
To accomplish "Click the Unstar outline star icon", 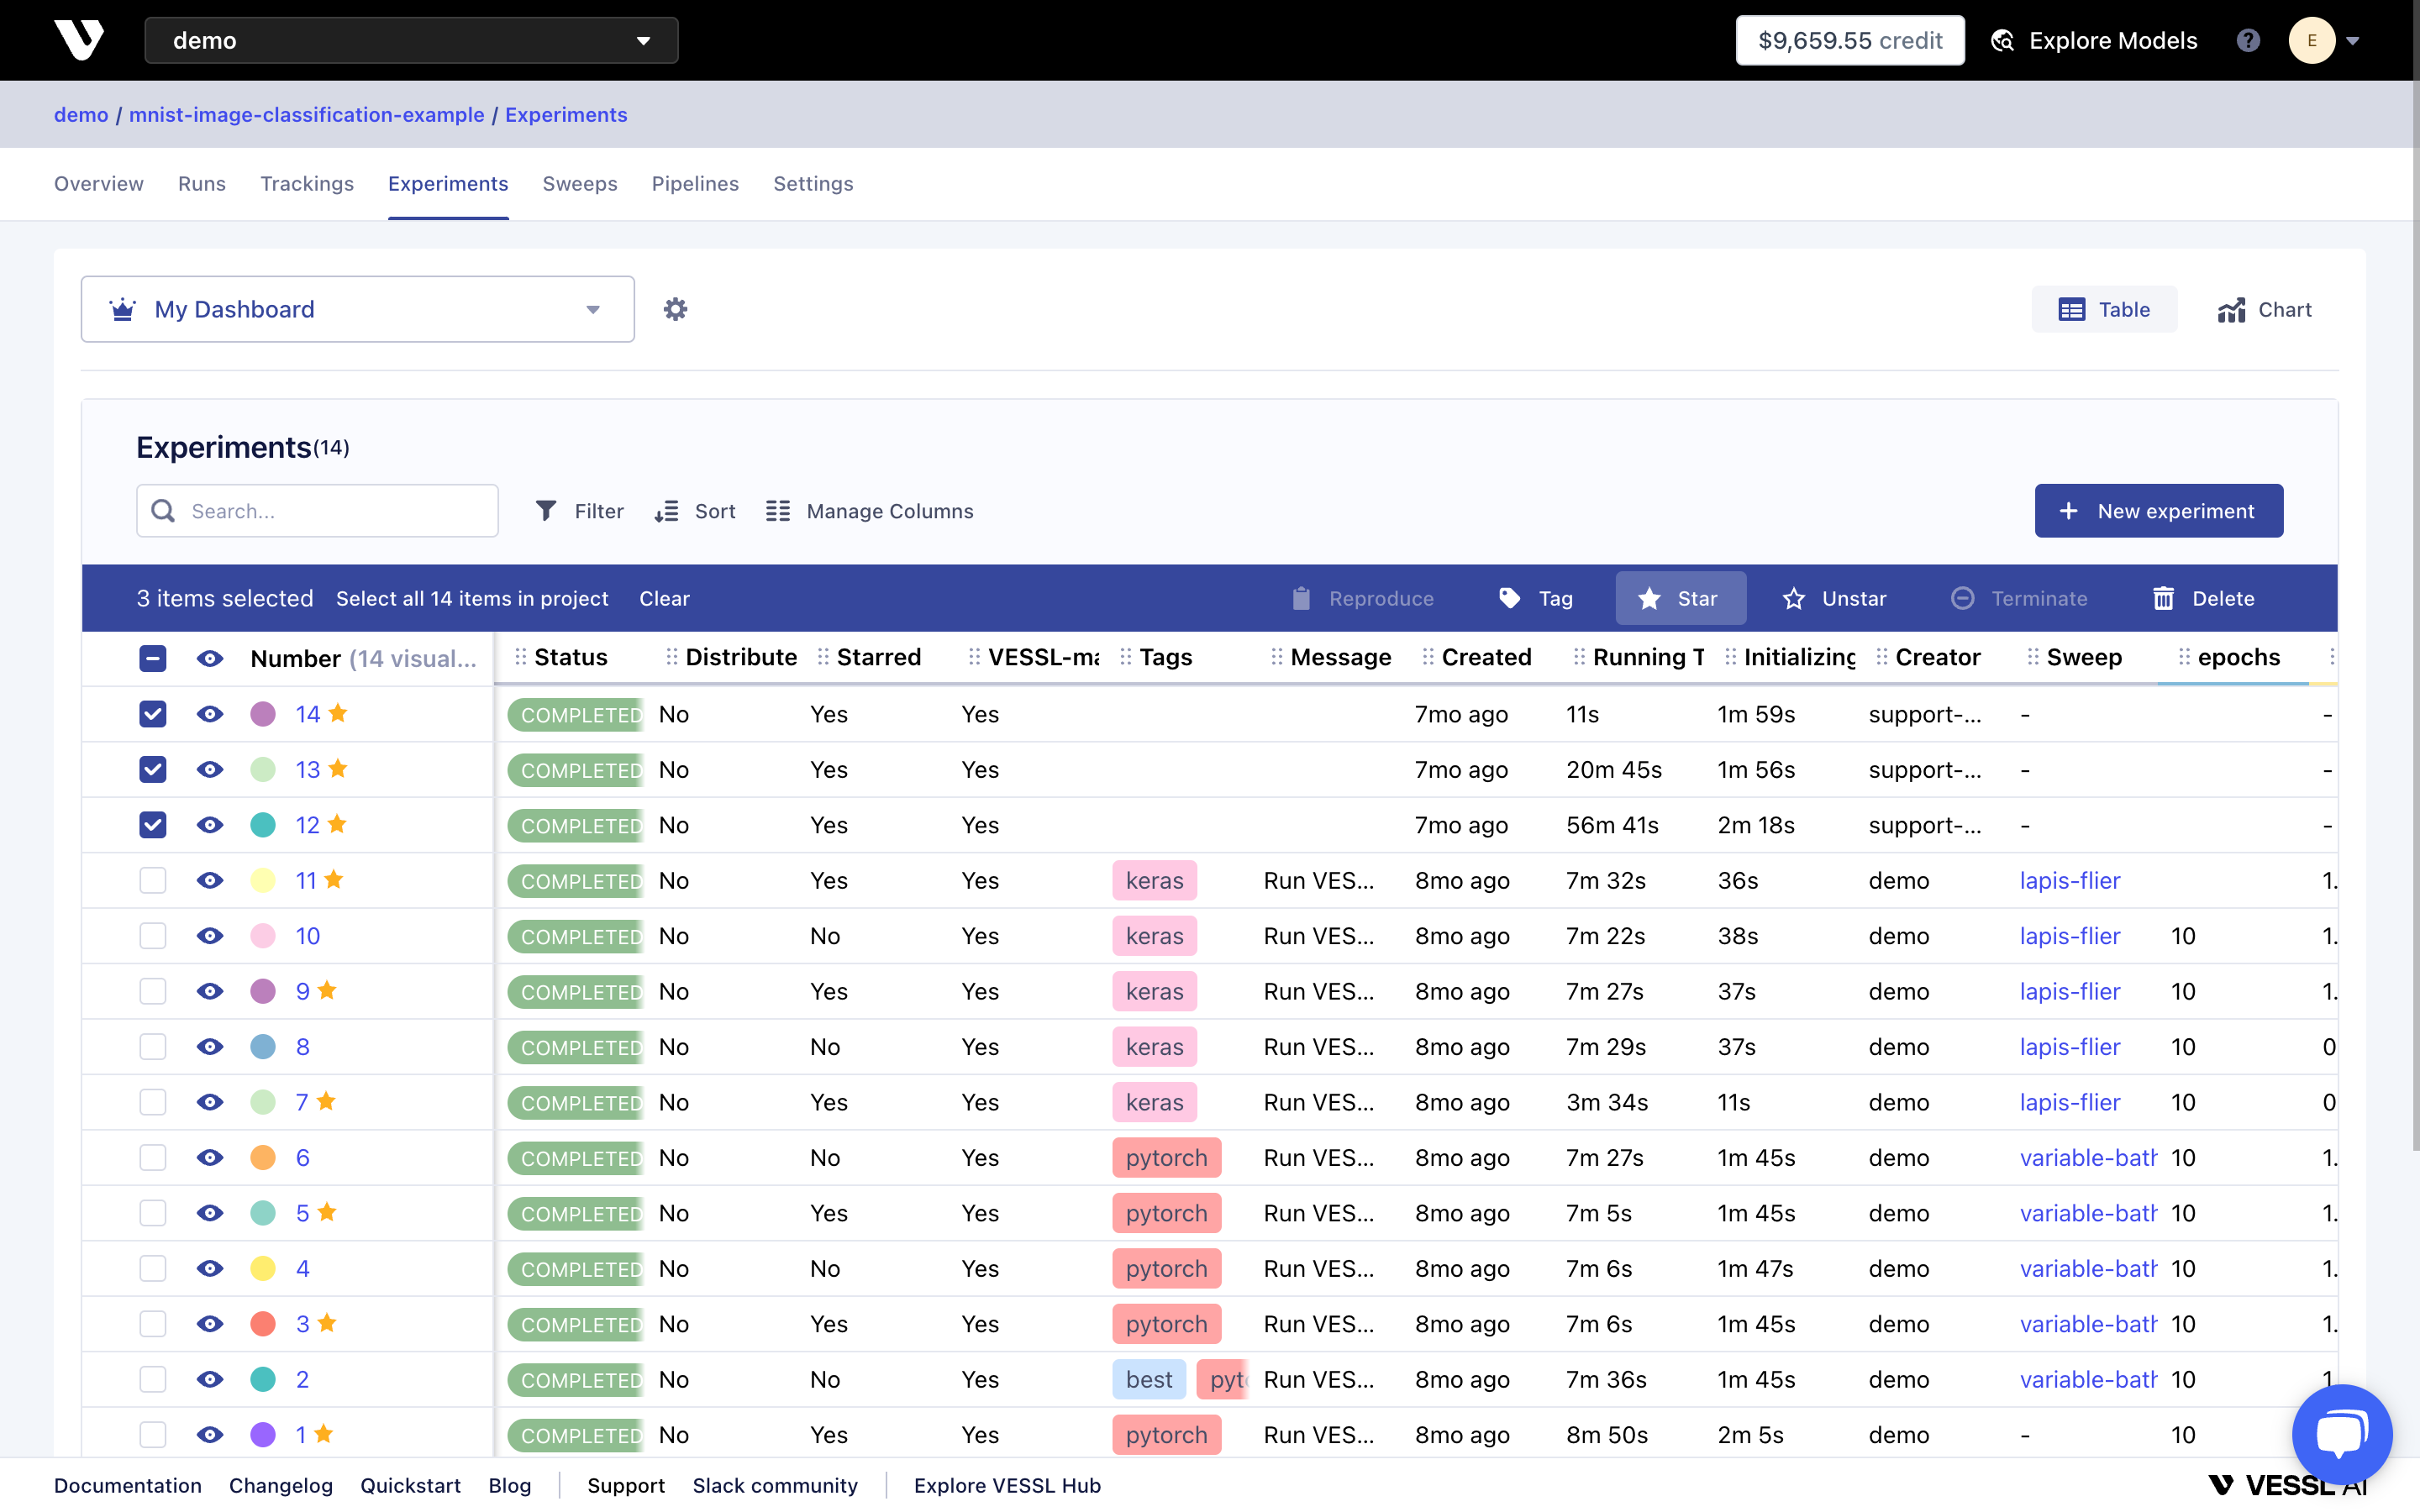I will tap(1794, 598).
